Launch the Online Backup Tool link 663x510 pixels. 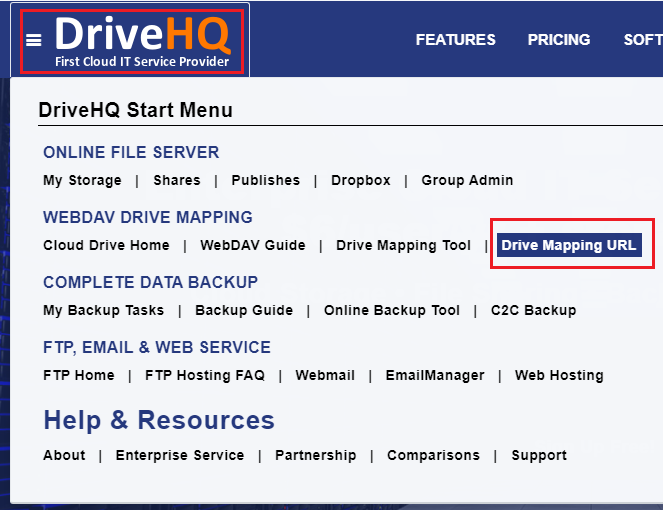pyautogui.click(x=392, y=310)
